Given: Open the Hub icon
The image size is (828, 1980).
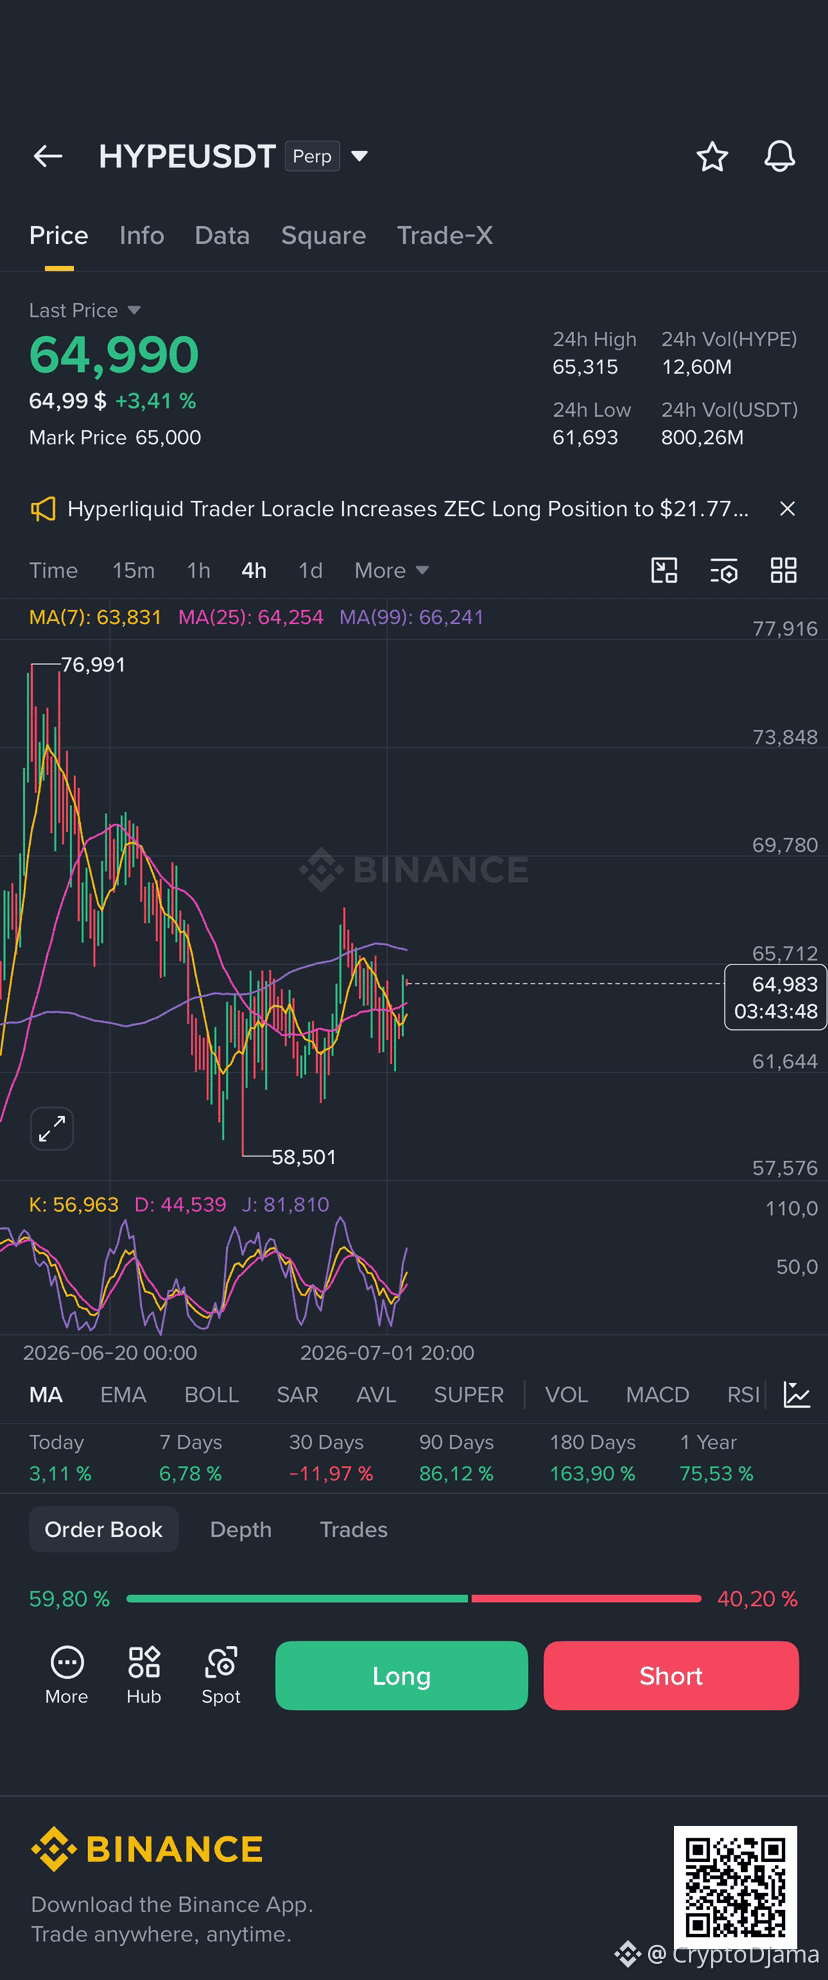Looking at the screenshot, I should 144,1675.
